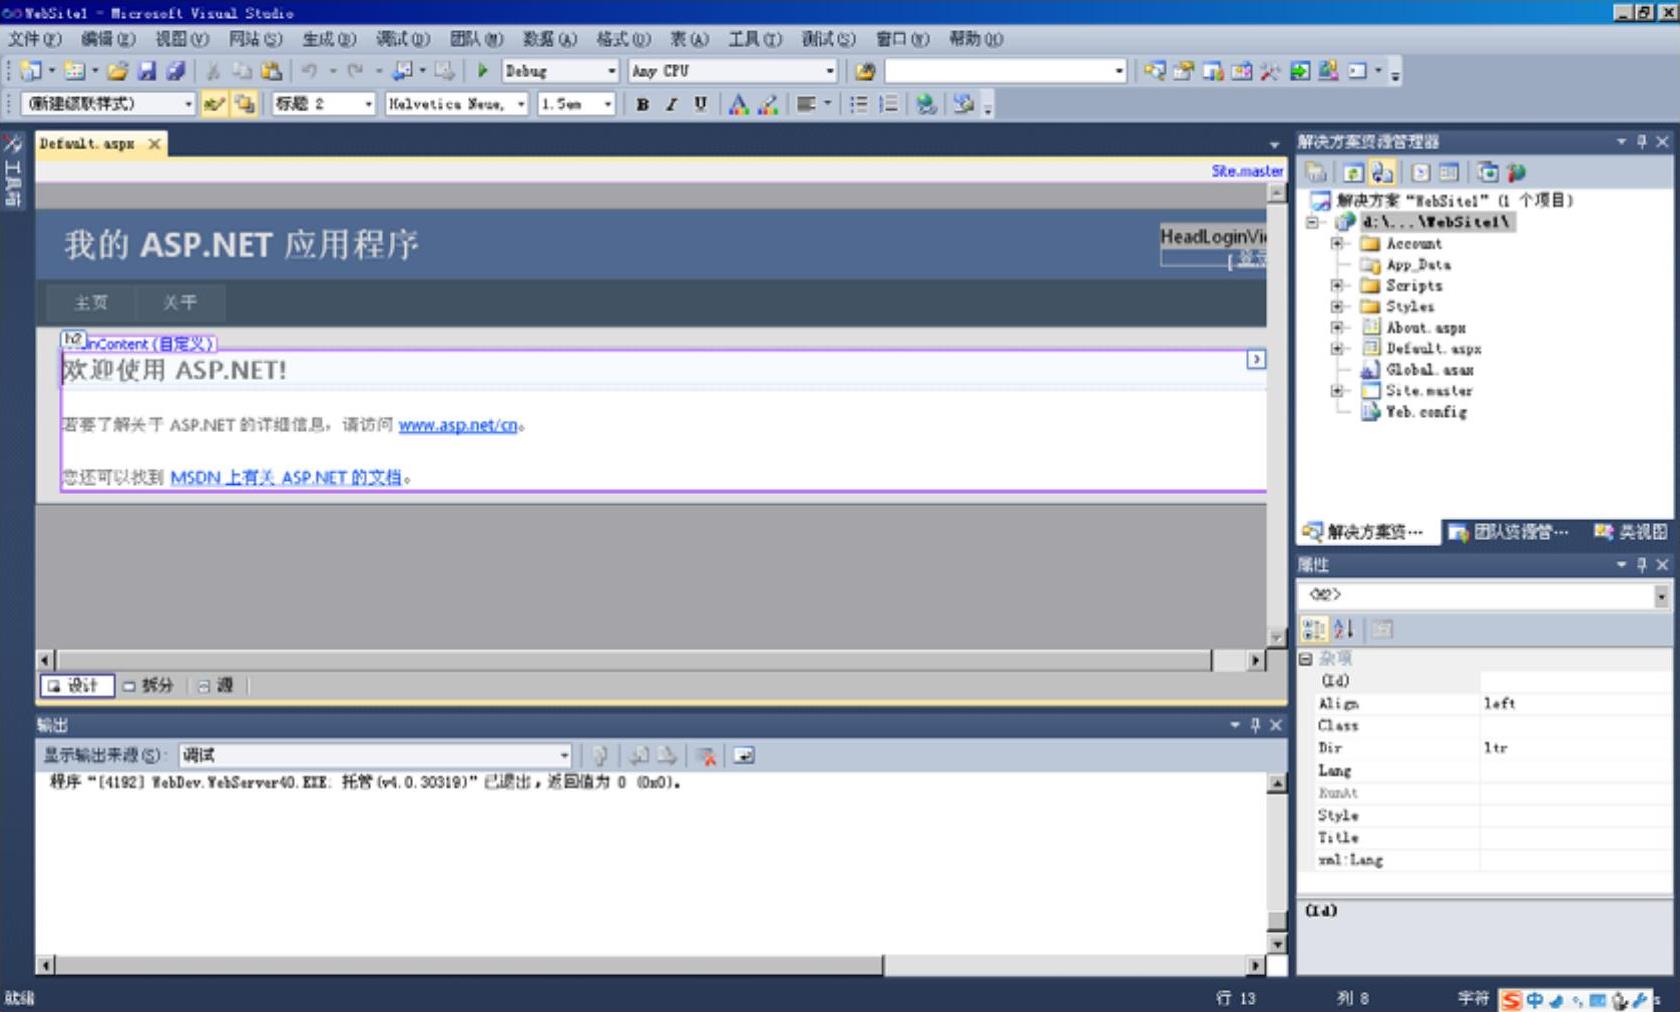Toggle word wrap in Output panel
The width and height of the screenshot is (1680, 1012).
[x=743, y=756]
